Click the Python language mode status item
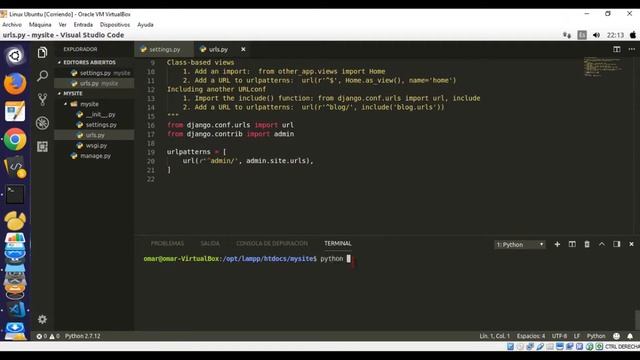640x360 pixels. (x=596, y=336)
